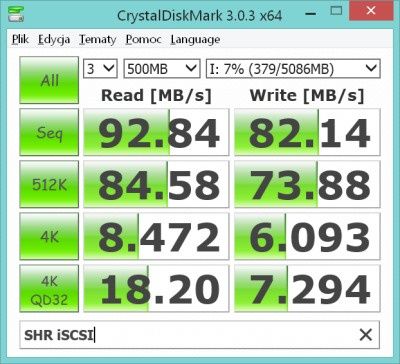Open the test count dropdown showing 3
400x364 pixels.
click(100, 69)
